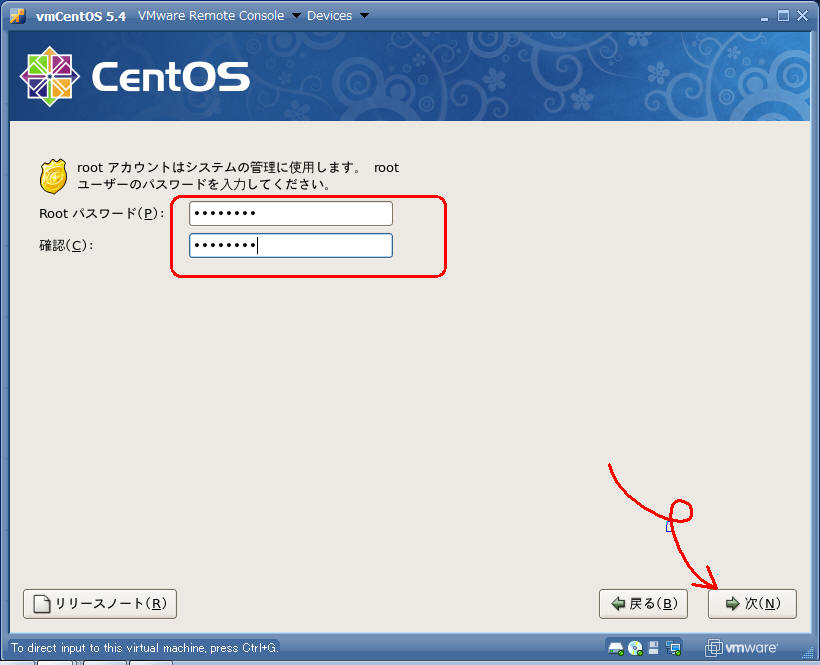Click the vmCentOS 5.4 title text
The width and height of the screenshot is (820, 665).
pos(80,16)
